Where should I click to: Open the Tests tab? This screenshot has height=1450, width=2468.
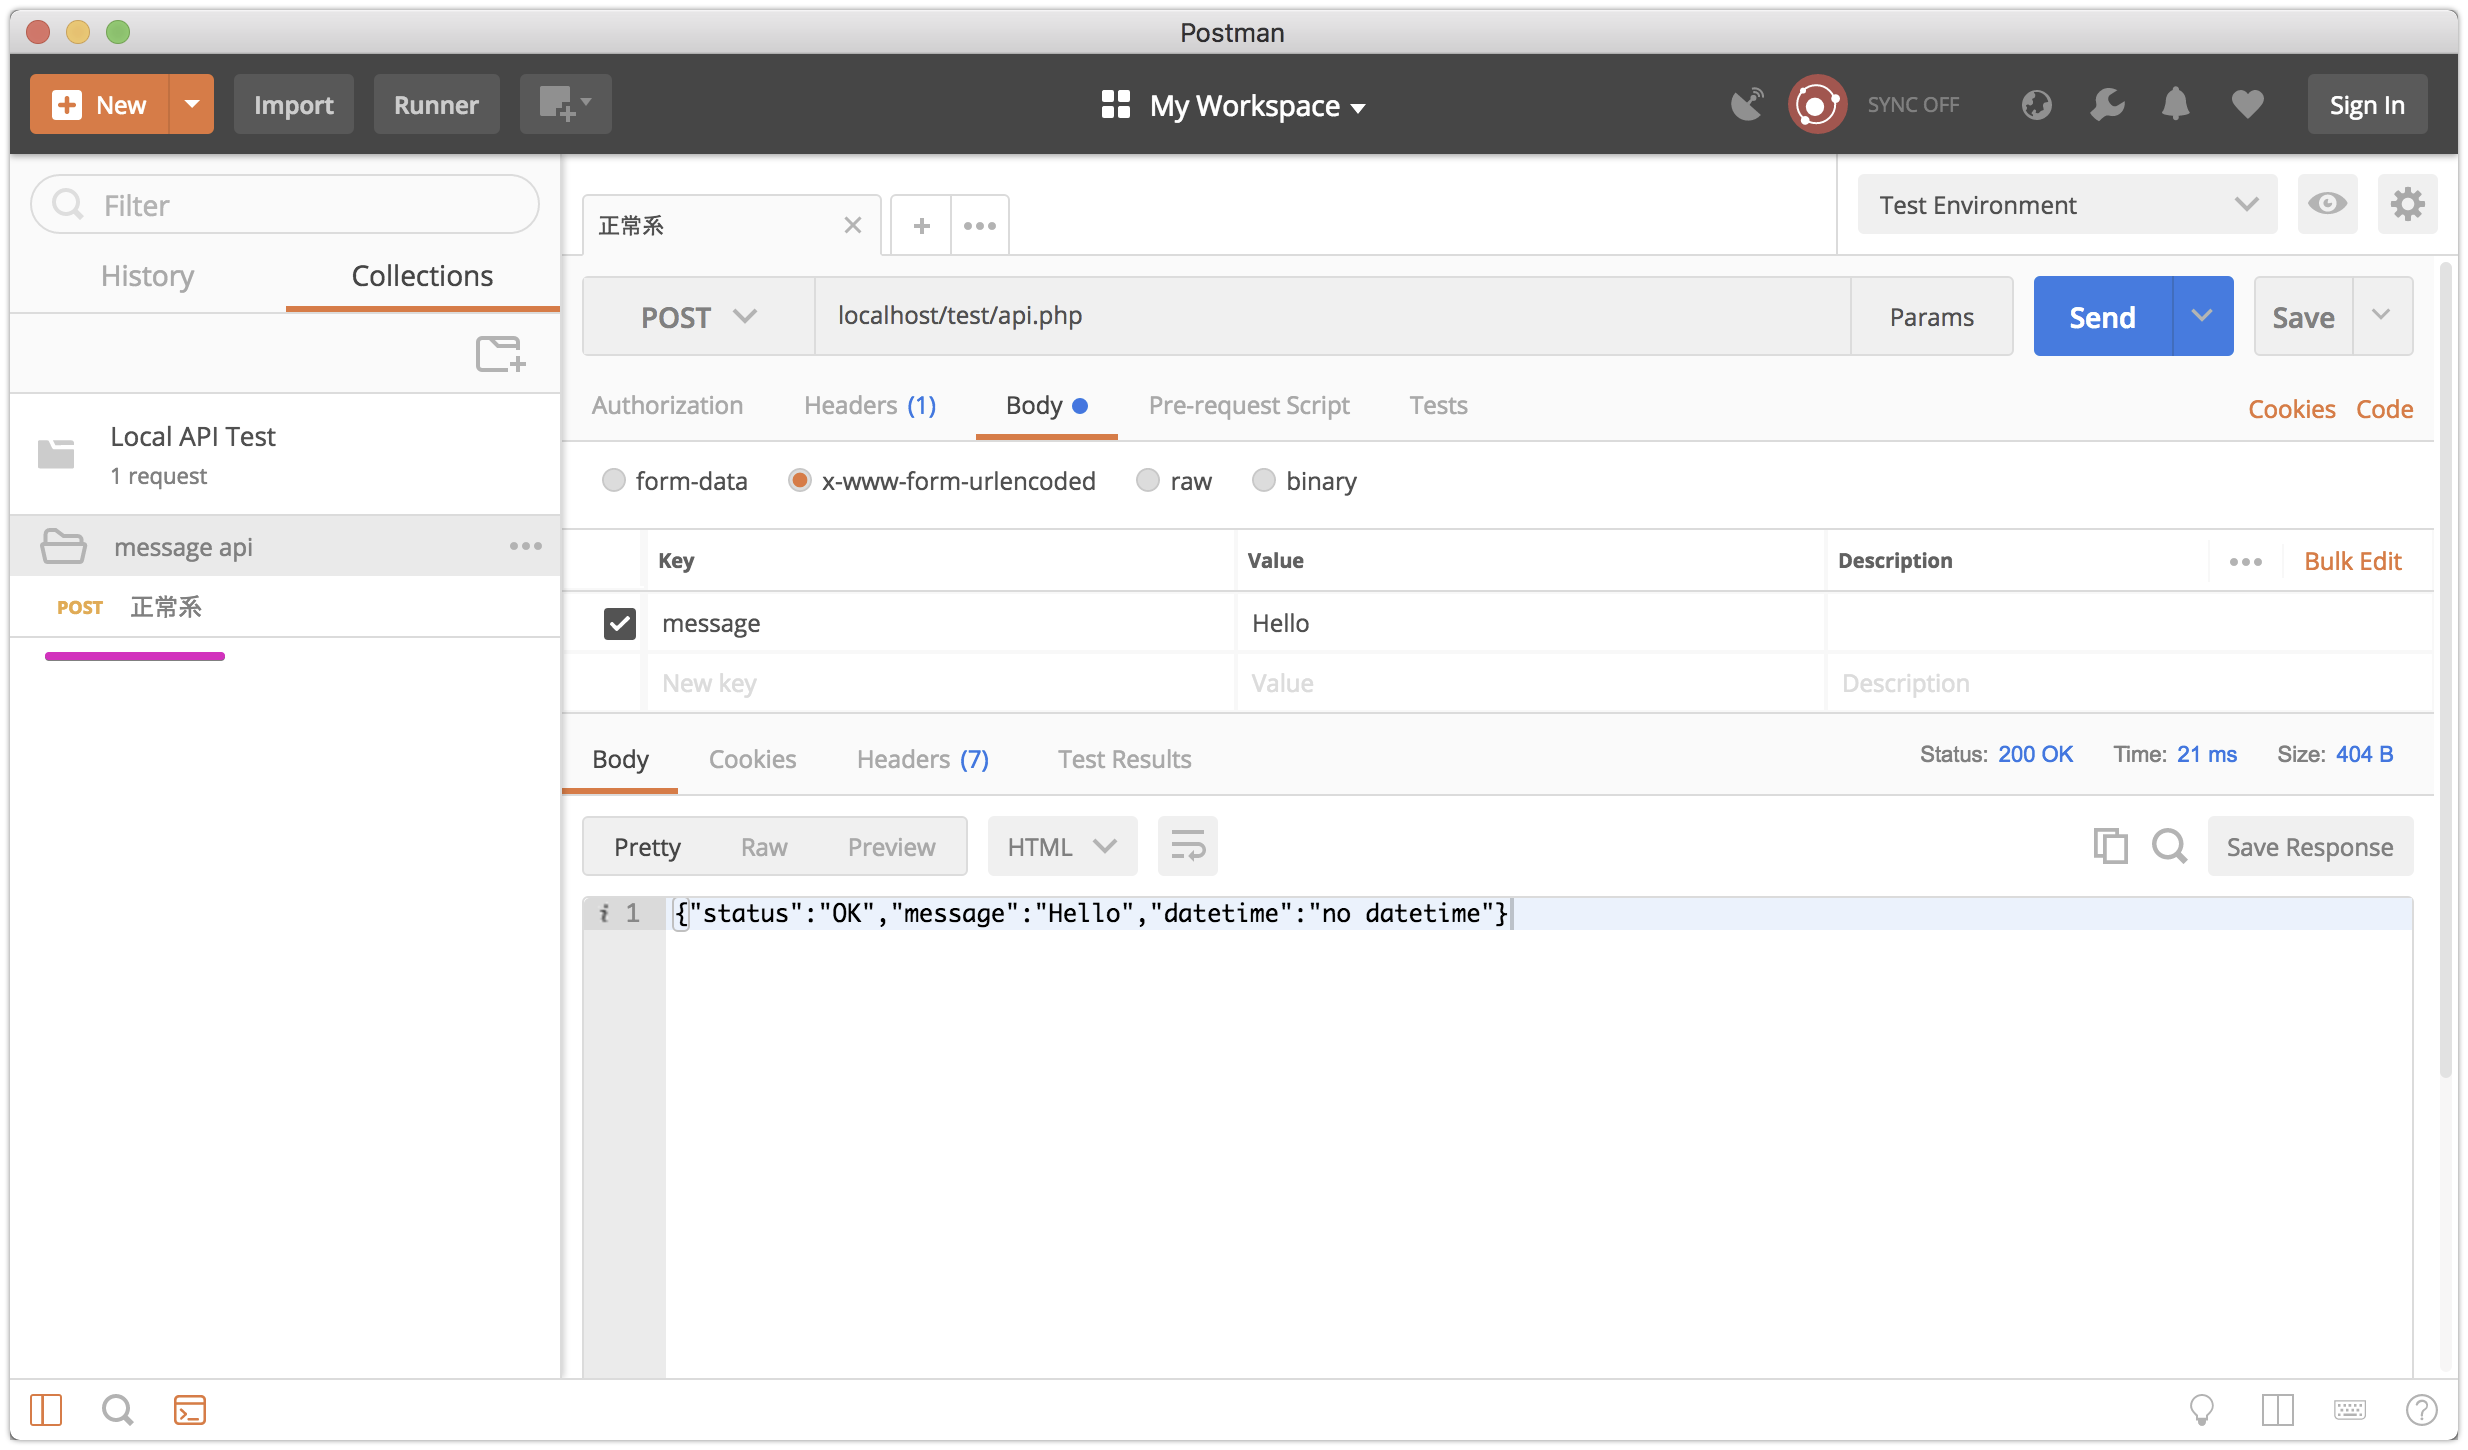tap(1438, 405)
